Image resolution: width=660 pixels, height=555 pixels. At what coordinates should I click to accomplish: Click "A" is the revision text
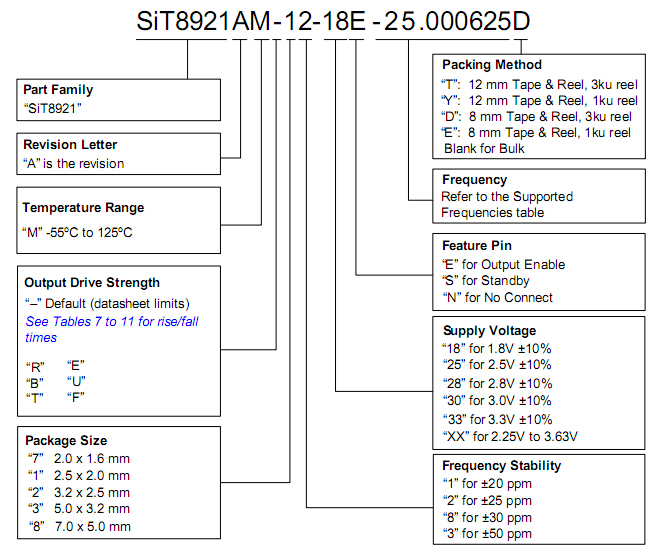(74, 163)
